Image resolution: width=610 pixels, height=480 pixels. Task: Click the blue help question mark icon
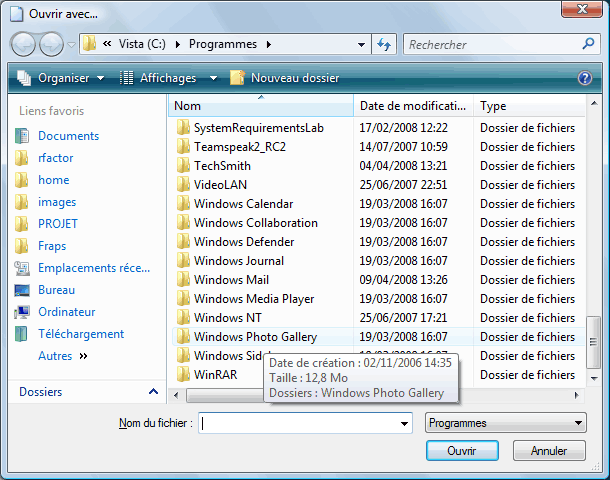[585, 78]
